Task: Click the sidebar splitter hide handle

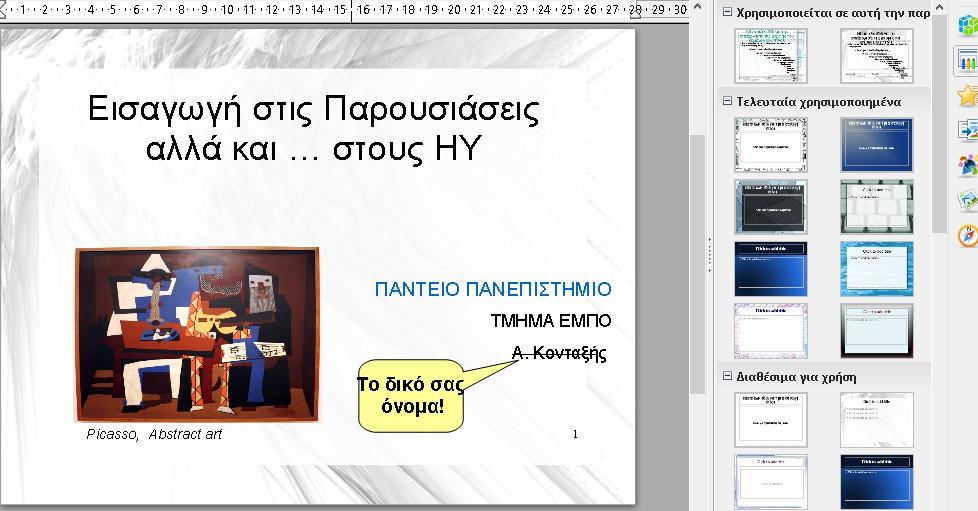Action: click(x=709, y=255)
